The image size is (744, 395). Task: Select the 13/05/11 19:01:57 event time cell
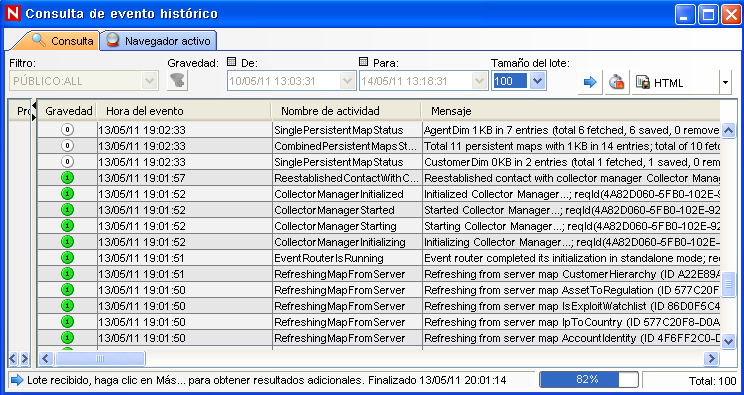coord(185,178)
